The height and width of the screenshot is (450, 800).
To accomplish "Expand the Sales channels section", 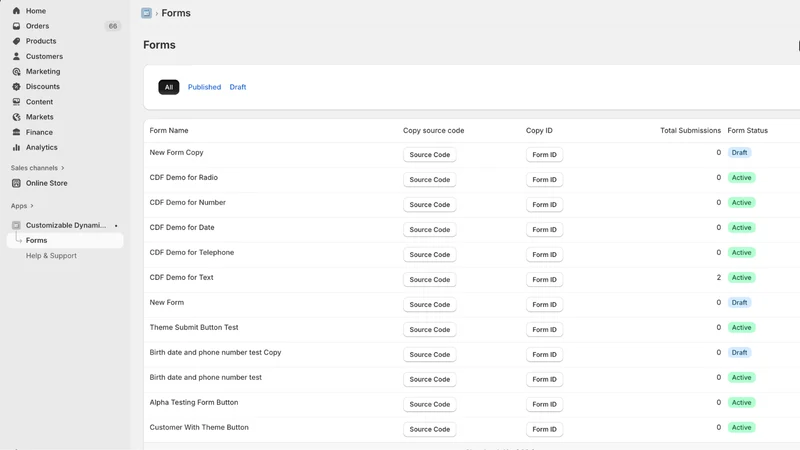I will click(37, 168).
